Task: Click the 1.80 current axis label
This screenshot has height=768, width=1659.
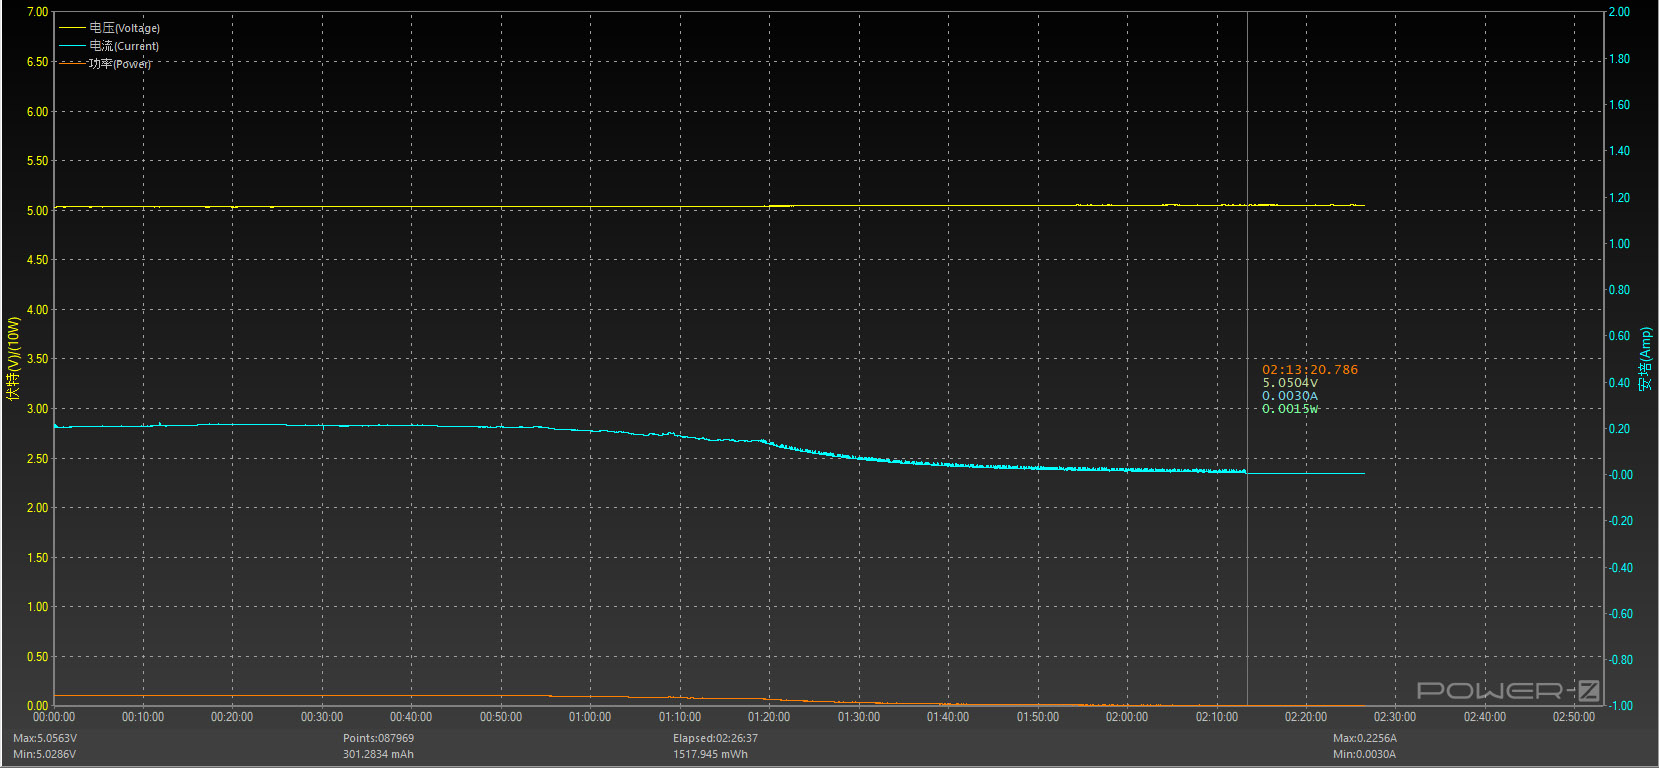Action: point(1619,59)
